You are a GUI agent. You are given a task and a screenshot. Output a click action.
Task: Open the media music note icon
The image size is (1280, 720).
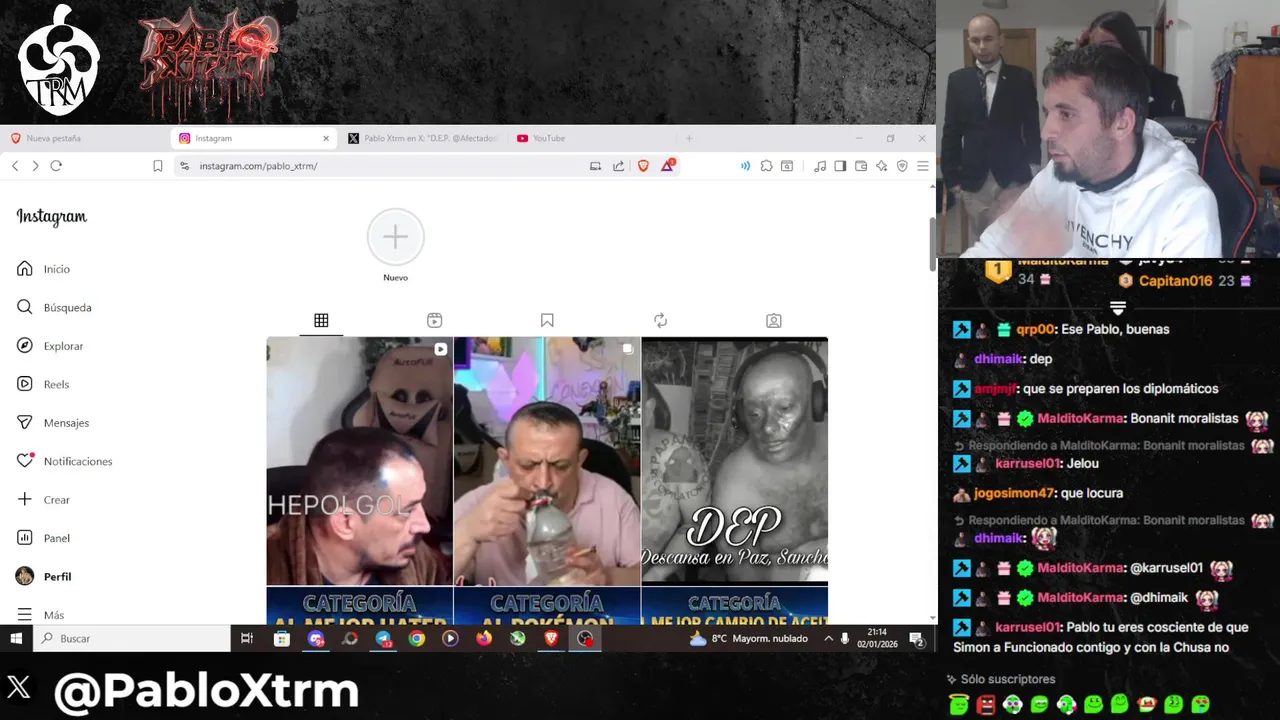[x=820, y=166]
